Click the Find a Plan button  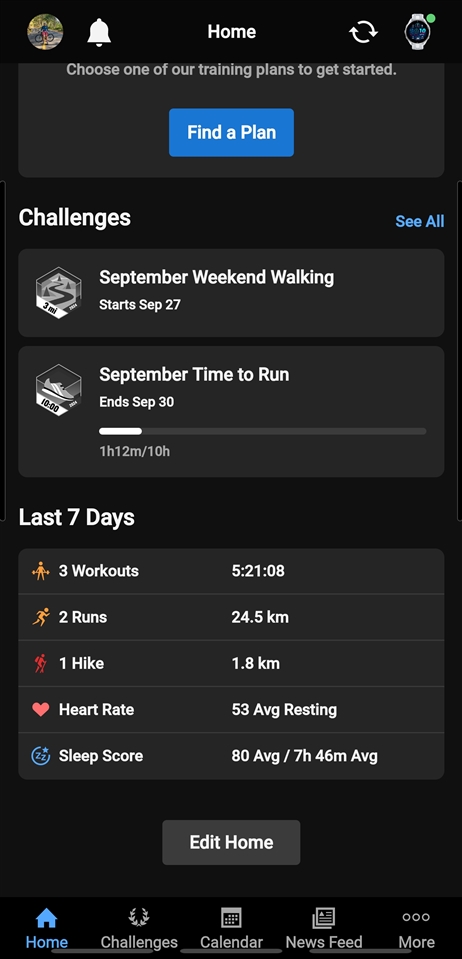click(231, 133)
